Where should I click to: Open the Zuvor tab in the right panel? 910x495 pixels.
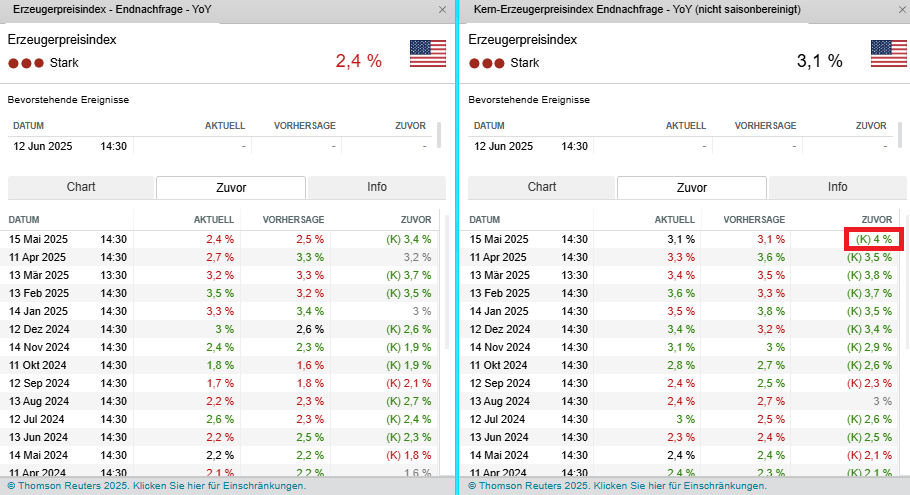[692, 188]
